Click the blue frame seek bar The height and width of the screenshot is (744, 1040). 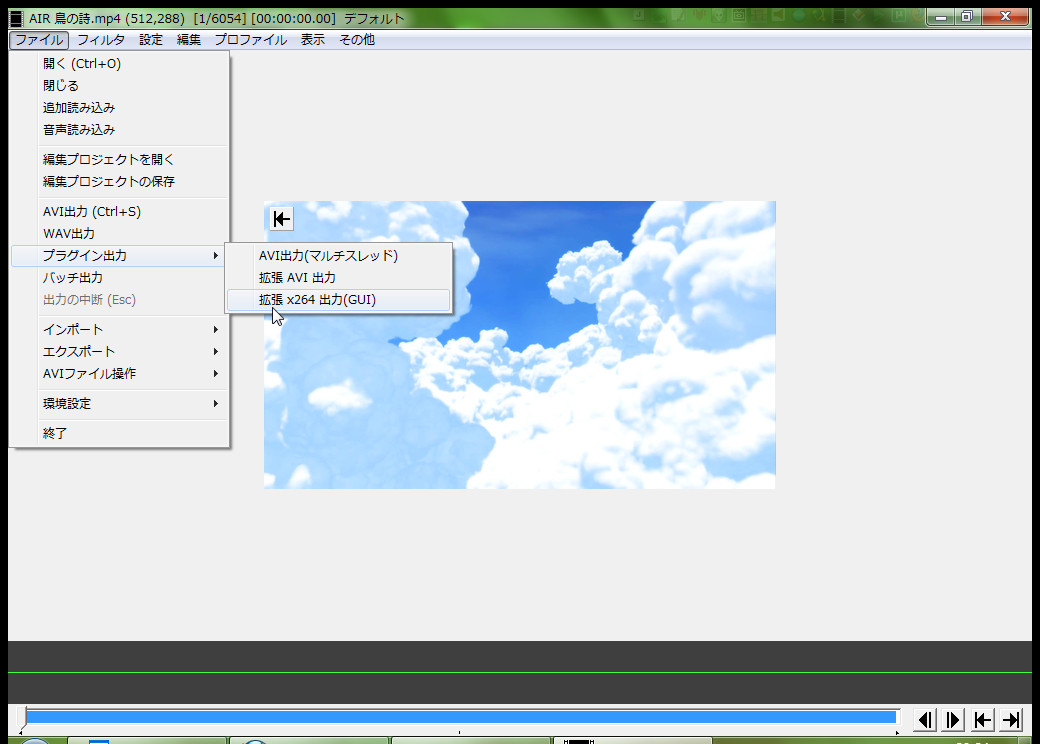pos(460,717)
